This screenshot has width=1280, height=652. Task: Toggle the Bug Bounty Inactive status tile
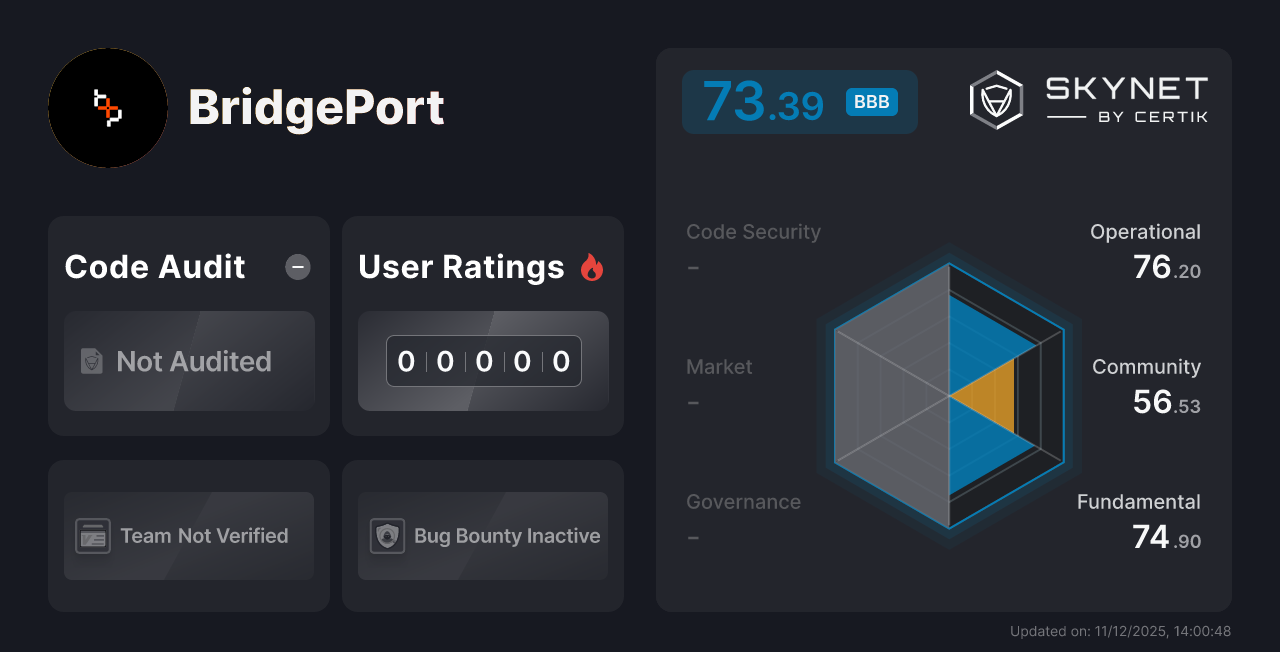point(482,536)
